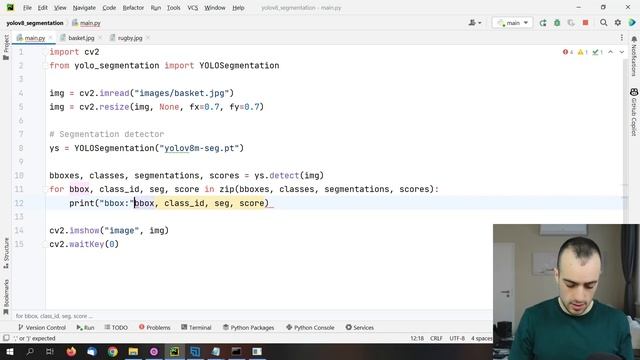Click UTF-8 encoding in status bar

(457, 338)
